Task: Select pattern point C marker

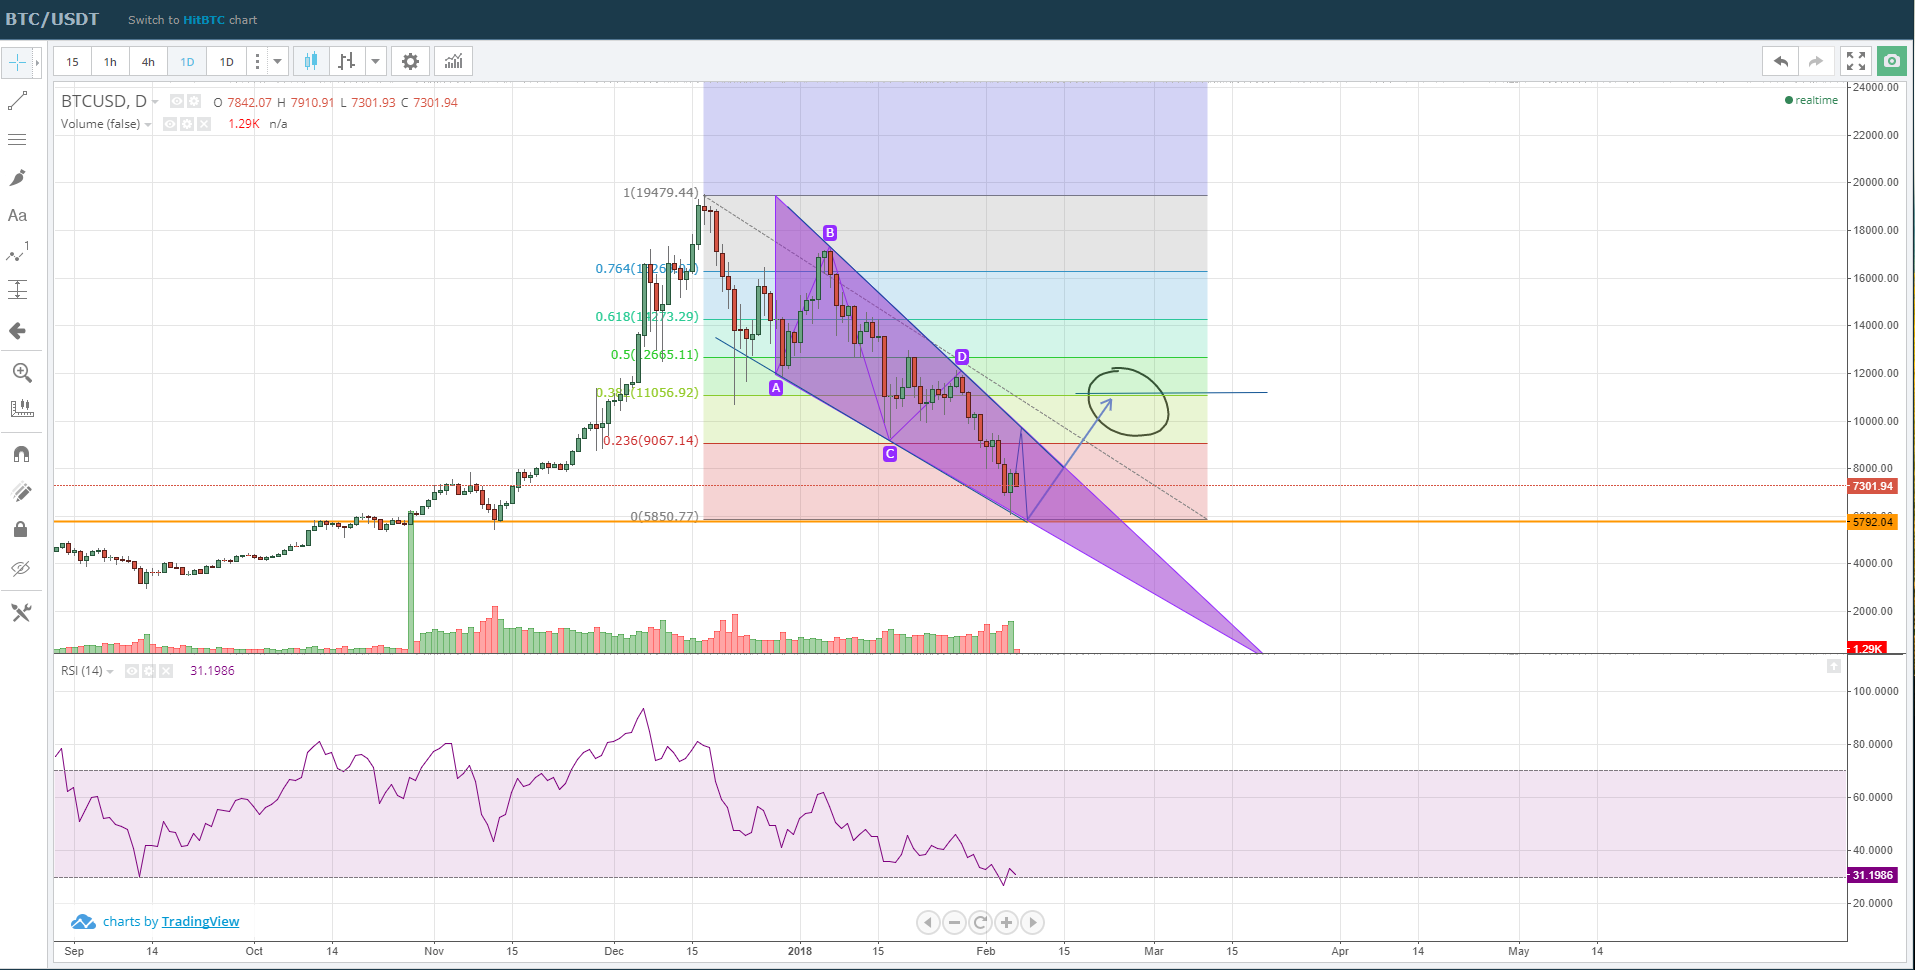Action: point(890,454)
